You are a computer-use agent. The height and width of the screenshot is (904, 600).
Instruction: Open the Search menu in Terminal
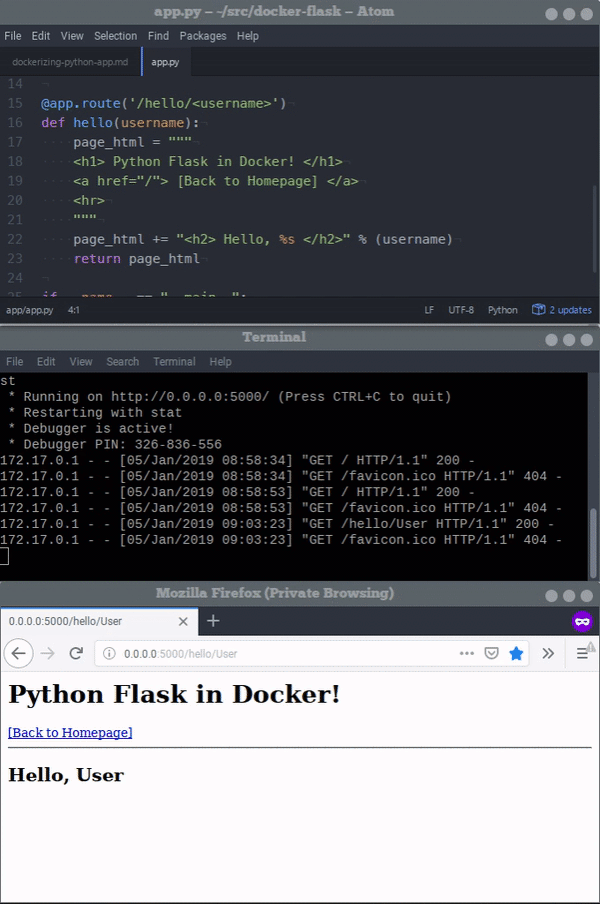tap(123, 361)
